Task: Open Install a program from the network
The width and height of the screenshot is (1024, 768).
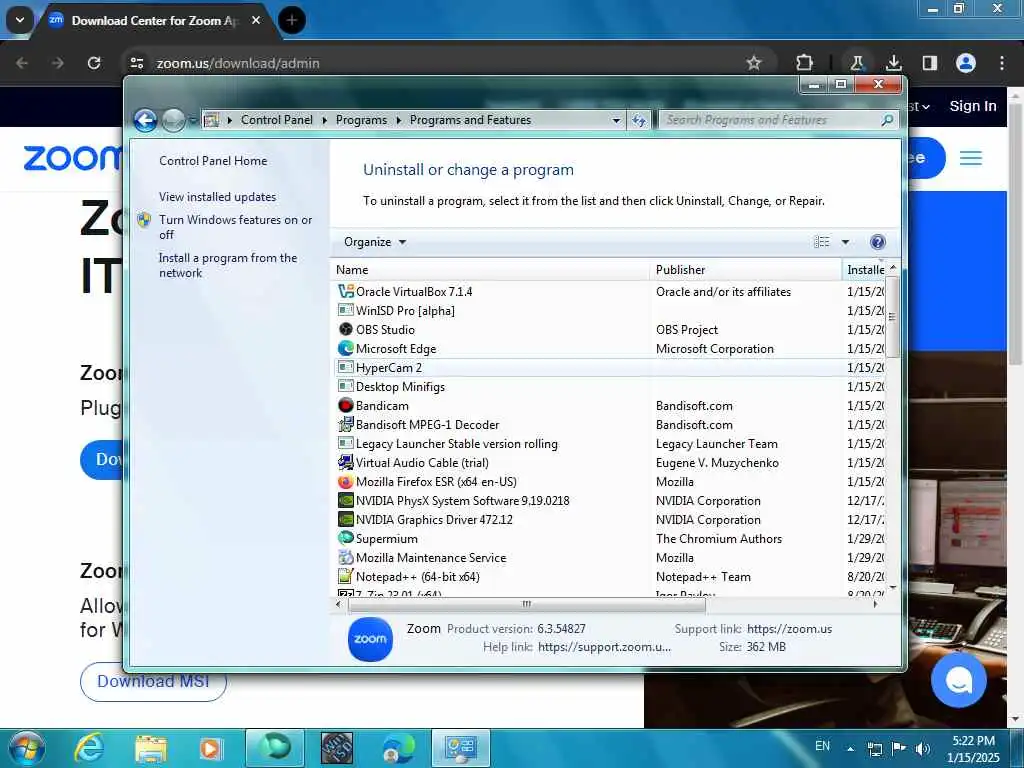Action: 228,265
